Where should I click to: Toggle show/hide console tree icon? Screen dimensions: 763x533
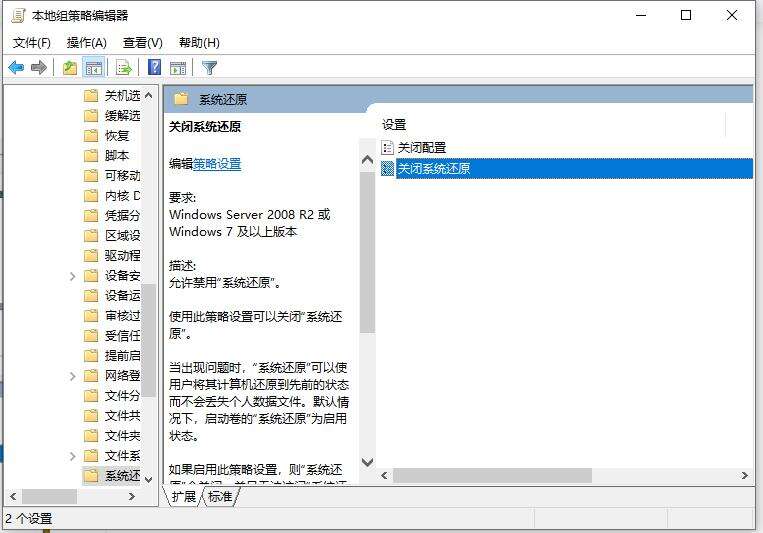(93, 68)
